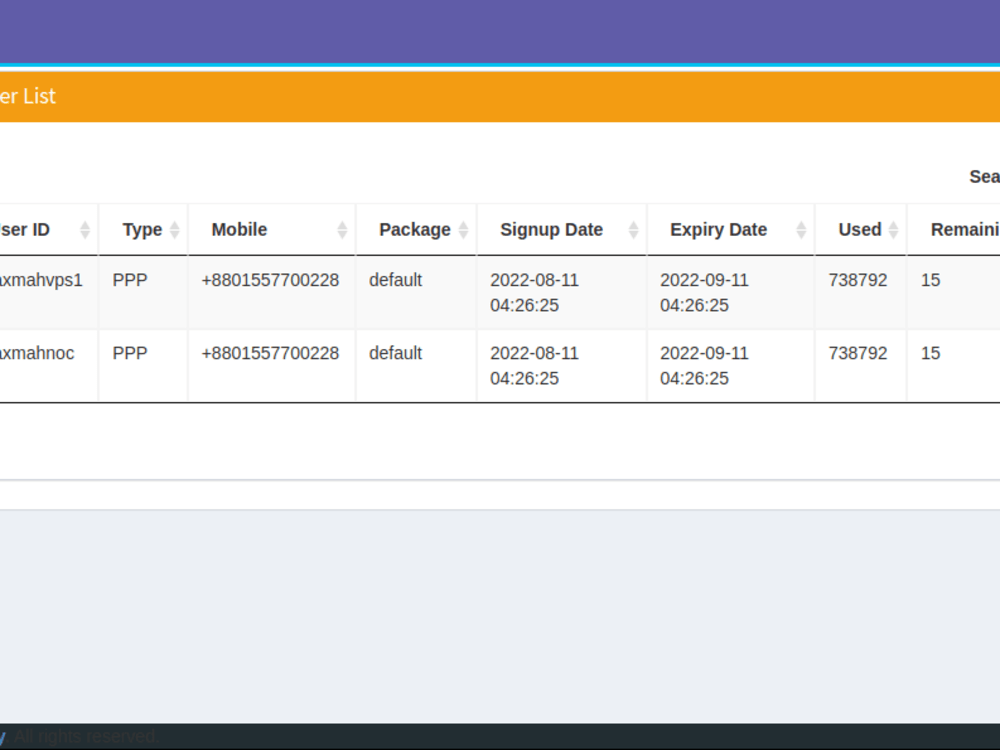Click the sort icon beside Expiry Date header
This screenshot has width=1000, height=750.
click(800, 229)
